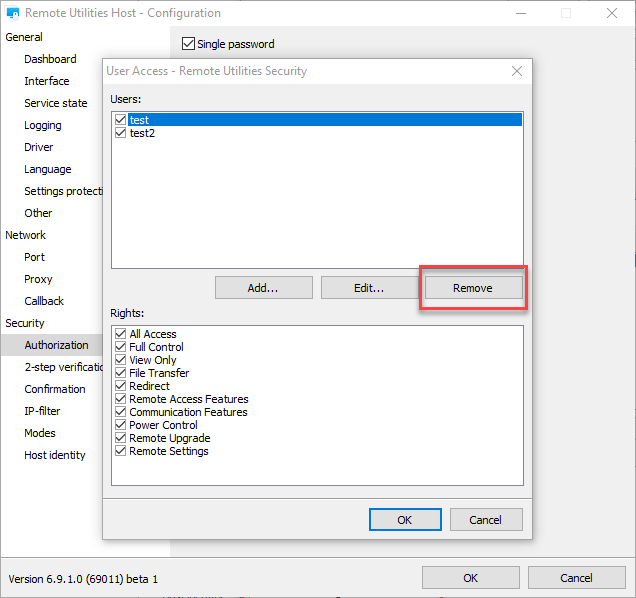Toggle the Power Control right
Image resolution: width=636 pixels, height=598 pixels.
click(x=121, y=425)
